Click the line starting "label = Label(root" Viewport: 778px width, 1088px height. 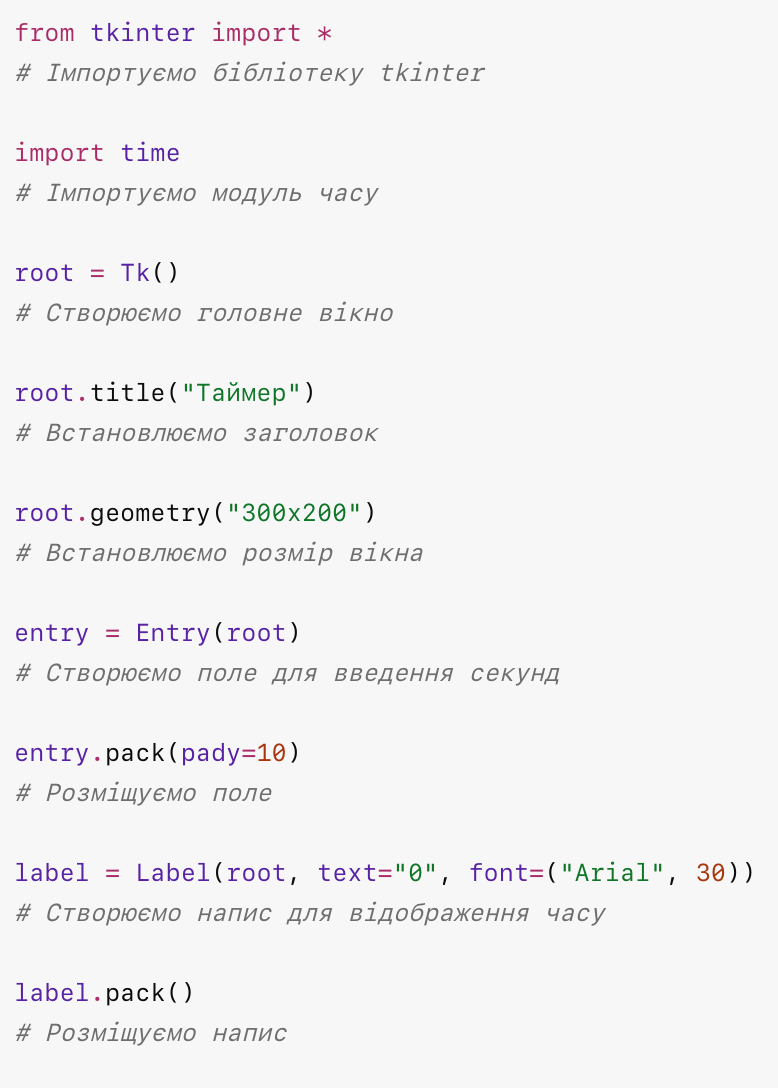(x=385, y=873)
